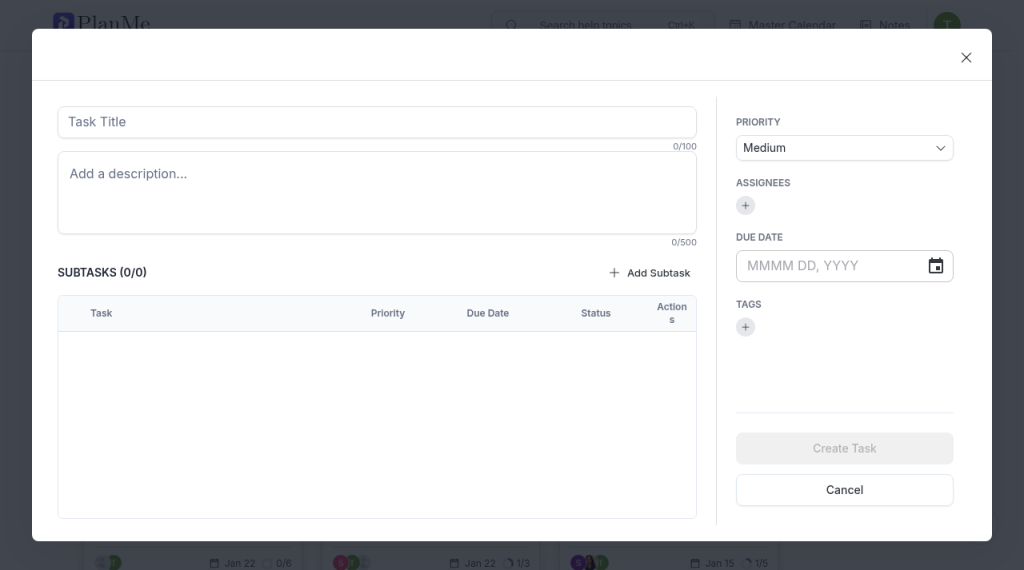Open the Priority dropdown showing Medium
Screen dimensions: 1024x570
[844, 148]
